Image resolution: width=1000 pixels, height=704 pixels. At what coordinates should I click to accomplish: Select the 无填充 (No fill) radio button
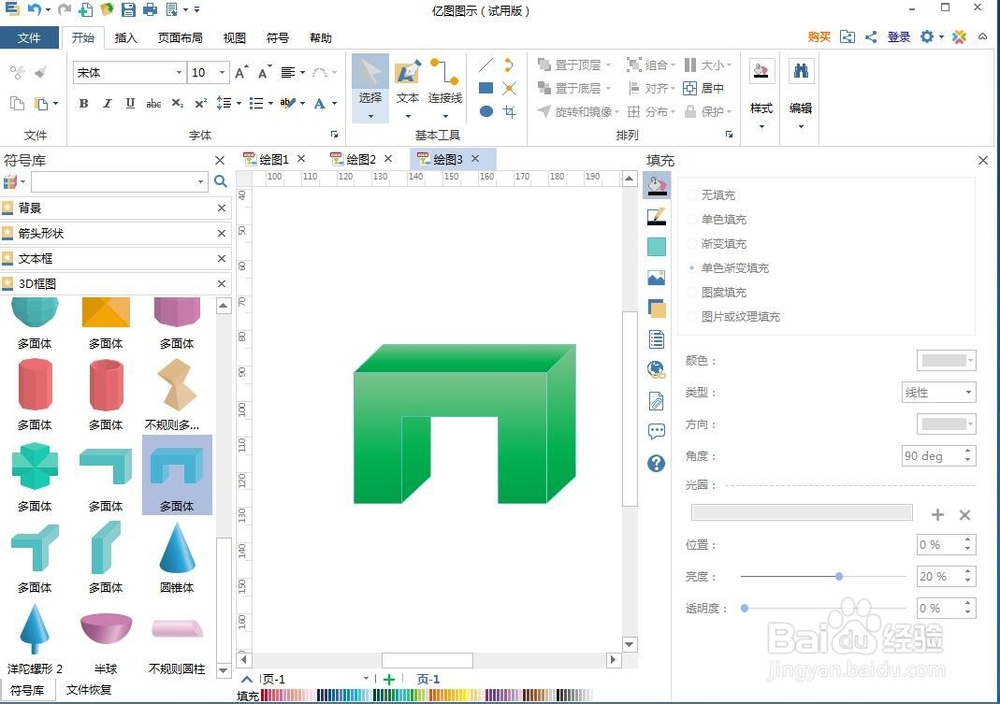tap(694, 195)
